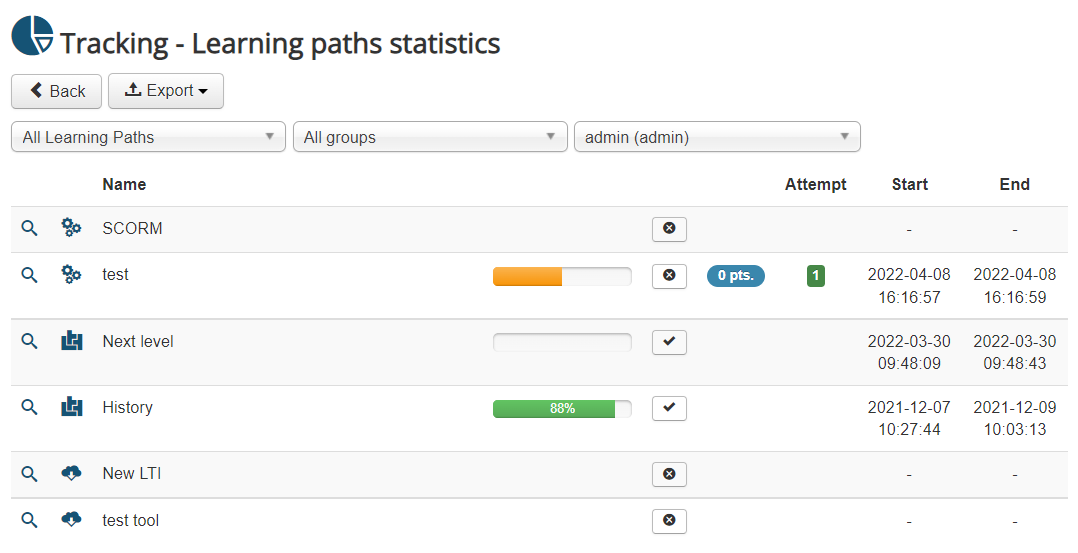Click the 0 pts. score badge

735,276
